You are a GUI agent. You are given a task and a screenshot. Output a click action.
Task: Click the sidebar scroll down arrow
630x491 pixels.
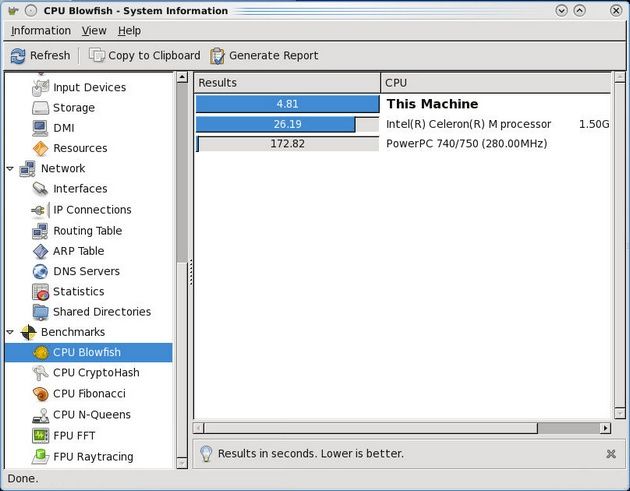[182, 463]
